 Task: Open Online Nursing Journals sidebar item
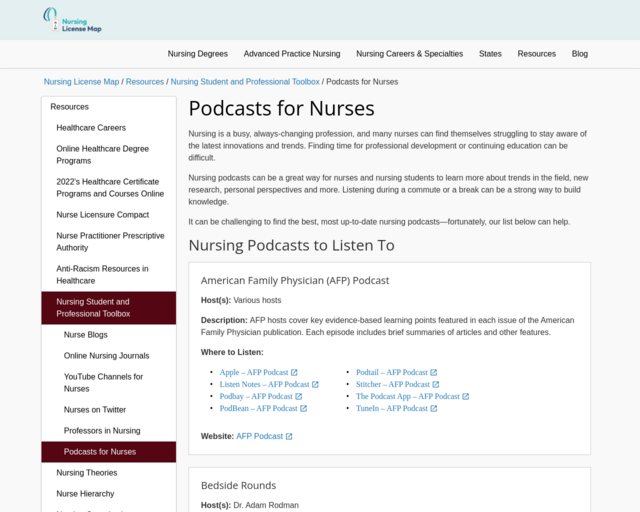tap(109, 356)
